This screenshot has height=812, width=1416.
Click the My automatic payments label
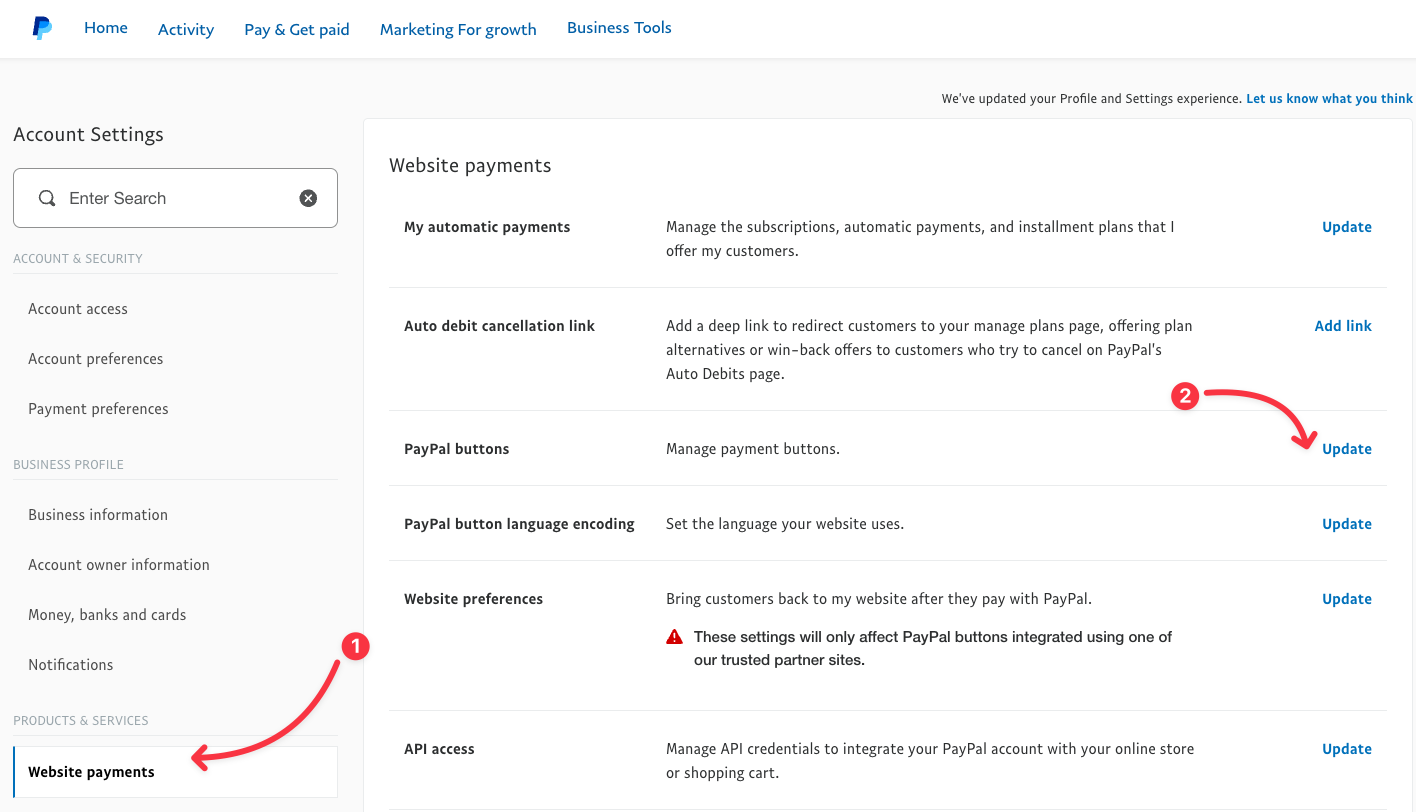(x=487, y=227)
